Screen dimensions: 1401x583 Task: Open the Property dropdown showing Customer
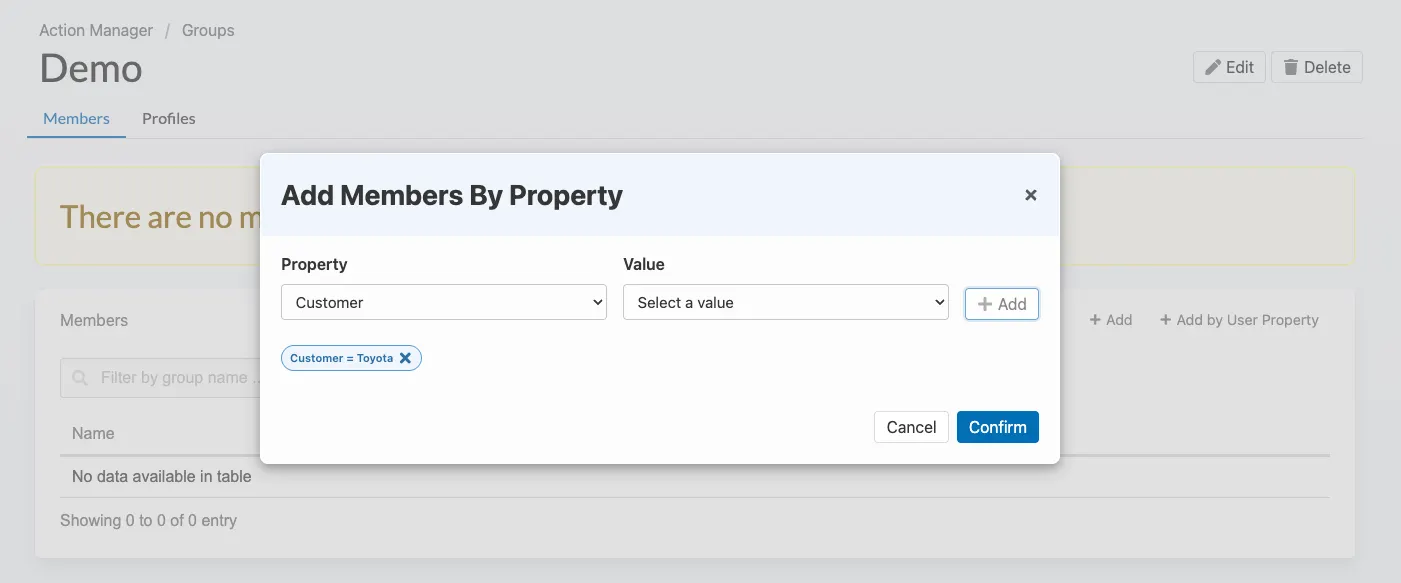click(444, 302)
